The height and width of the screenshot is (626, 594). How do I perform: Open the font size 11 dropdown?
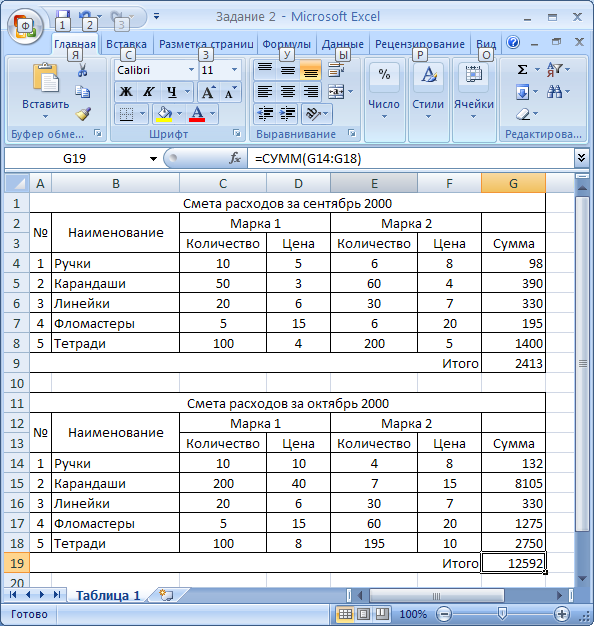234,70
